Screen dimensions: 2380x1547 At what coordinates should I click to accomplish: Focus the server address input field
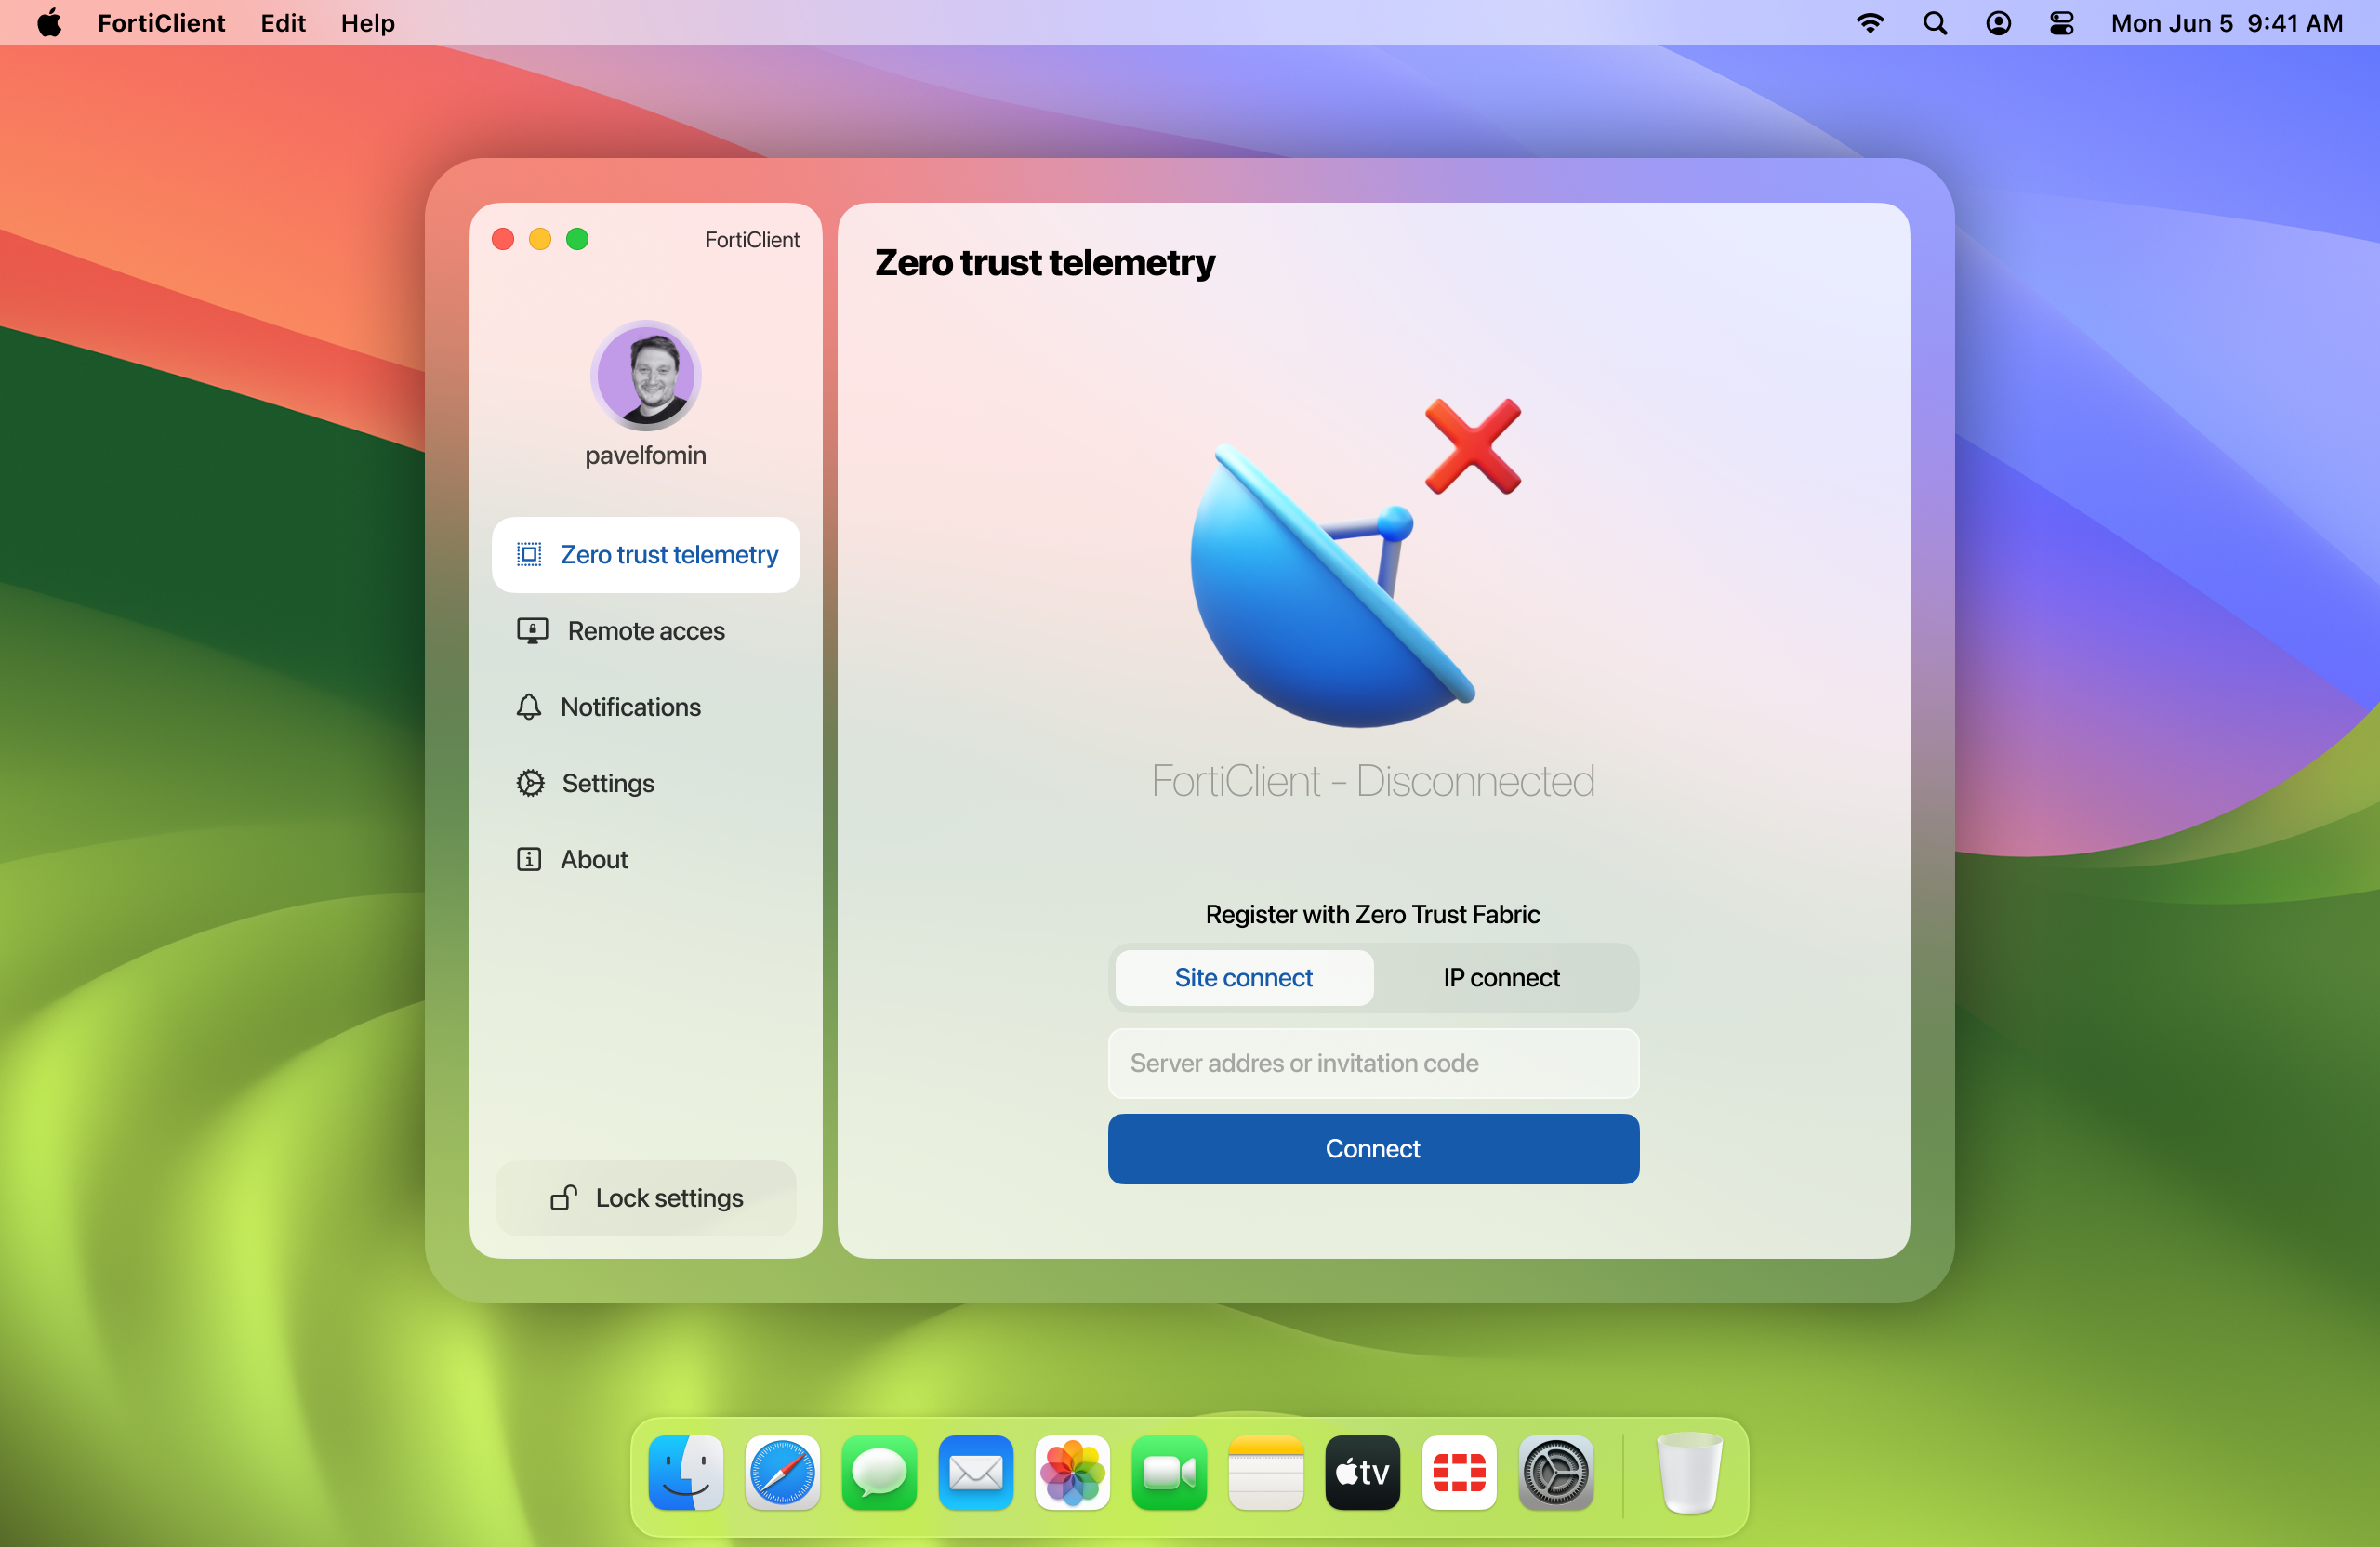tap(1372, 1063)
